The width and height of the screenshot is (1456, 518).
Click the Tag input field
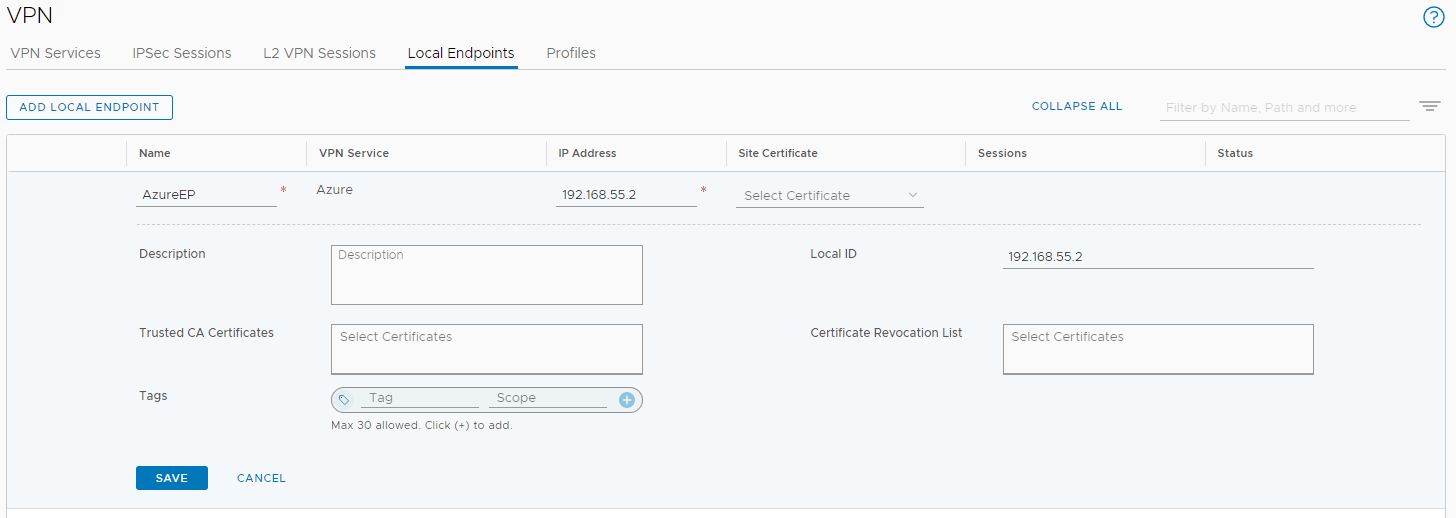click(420, 398)
